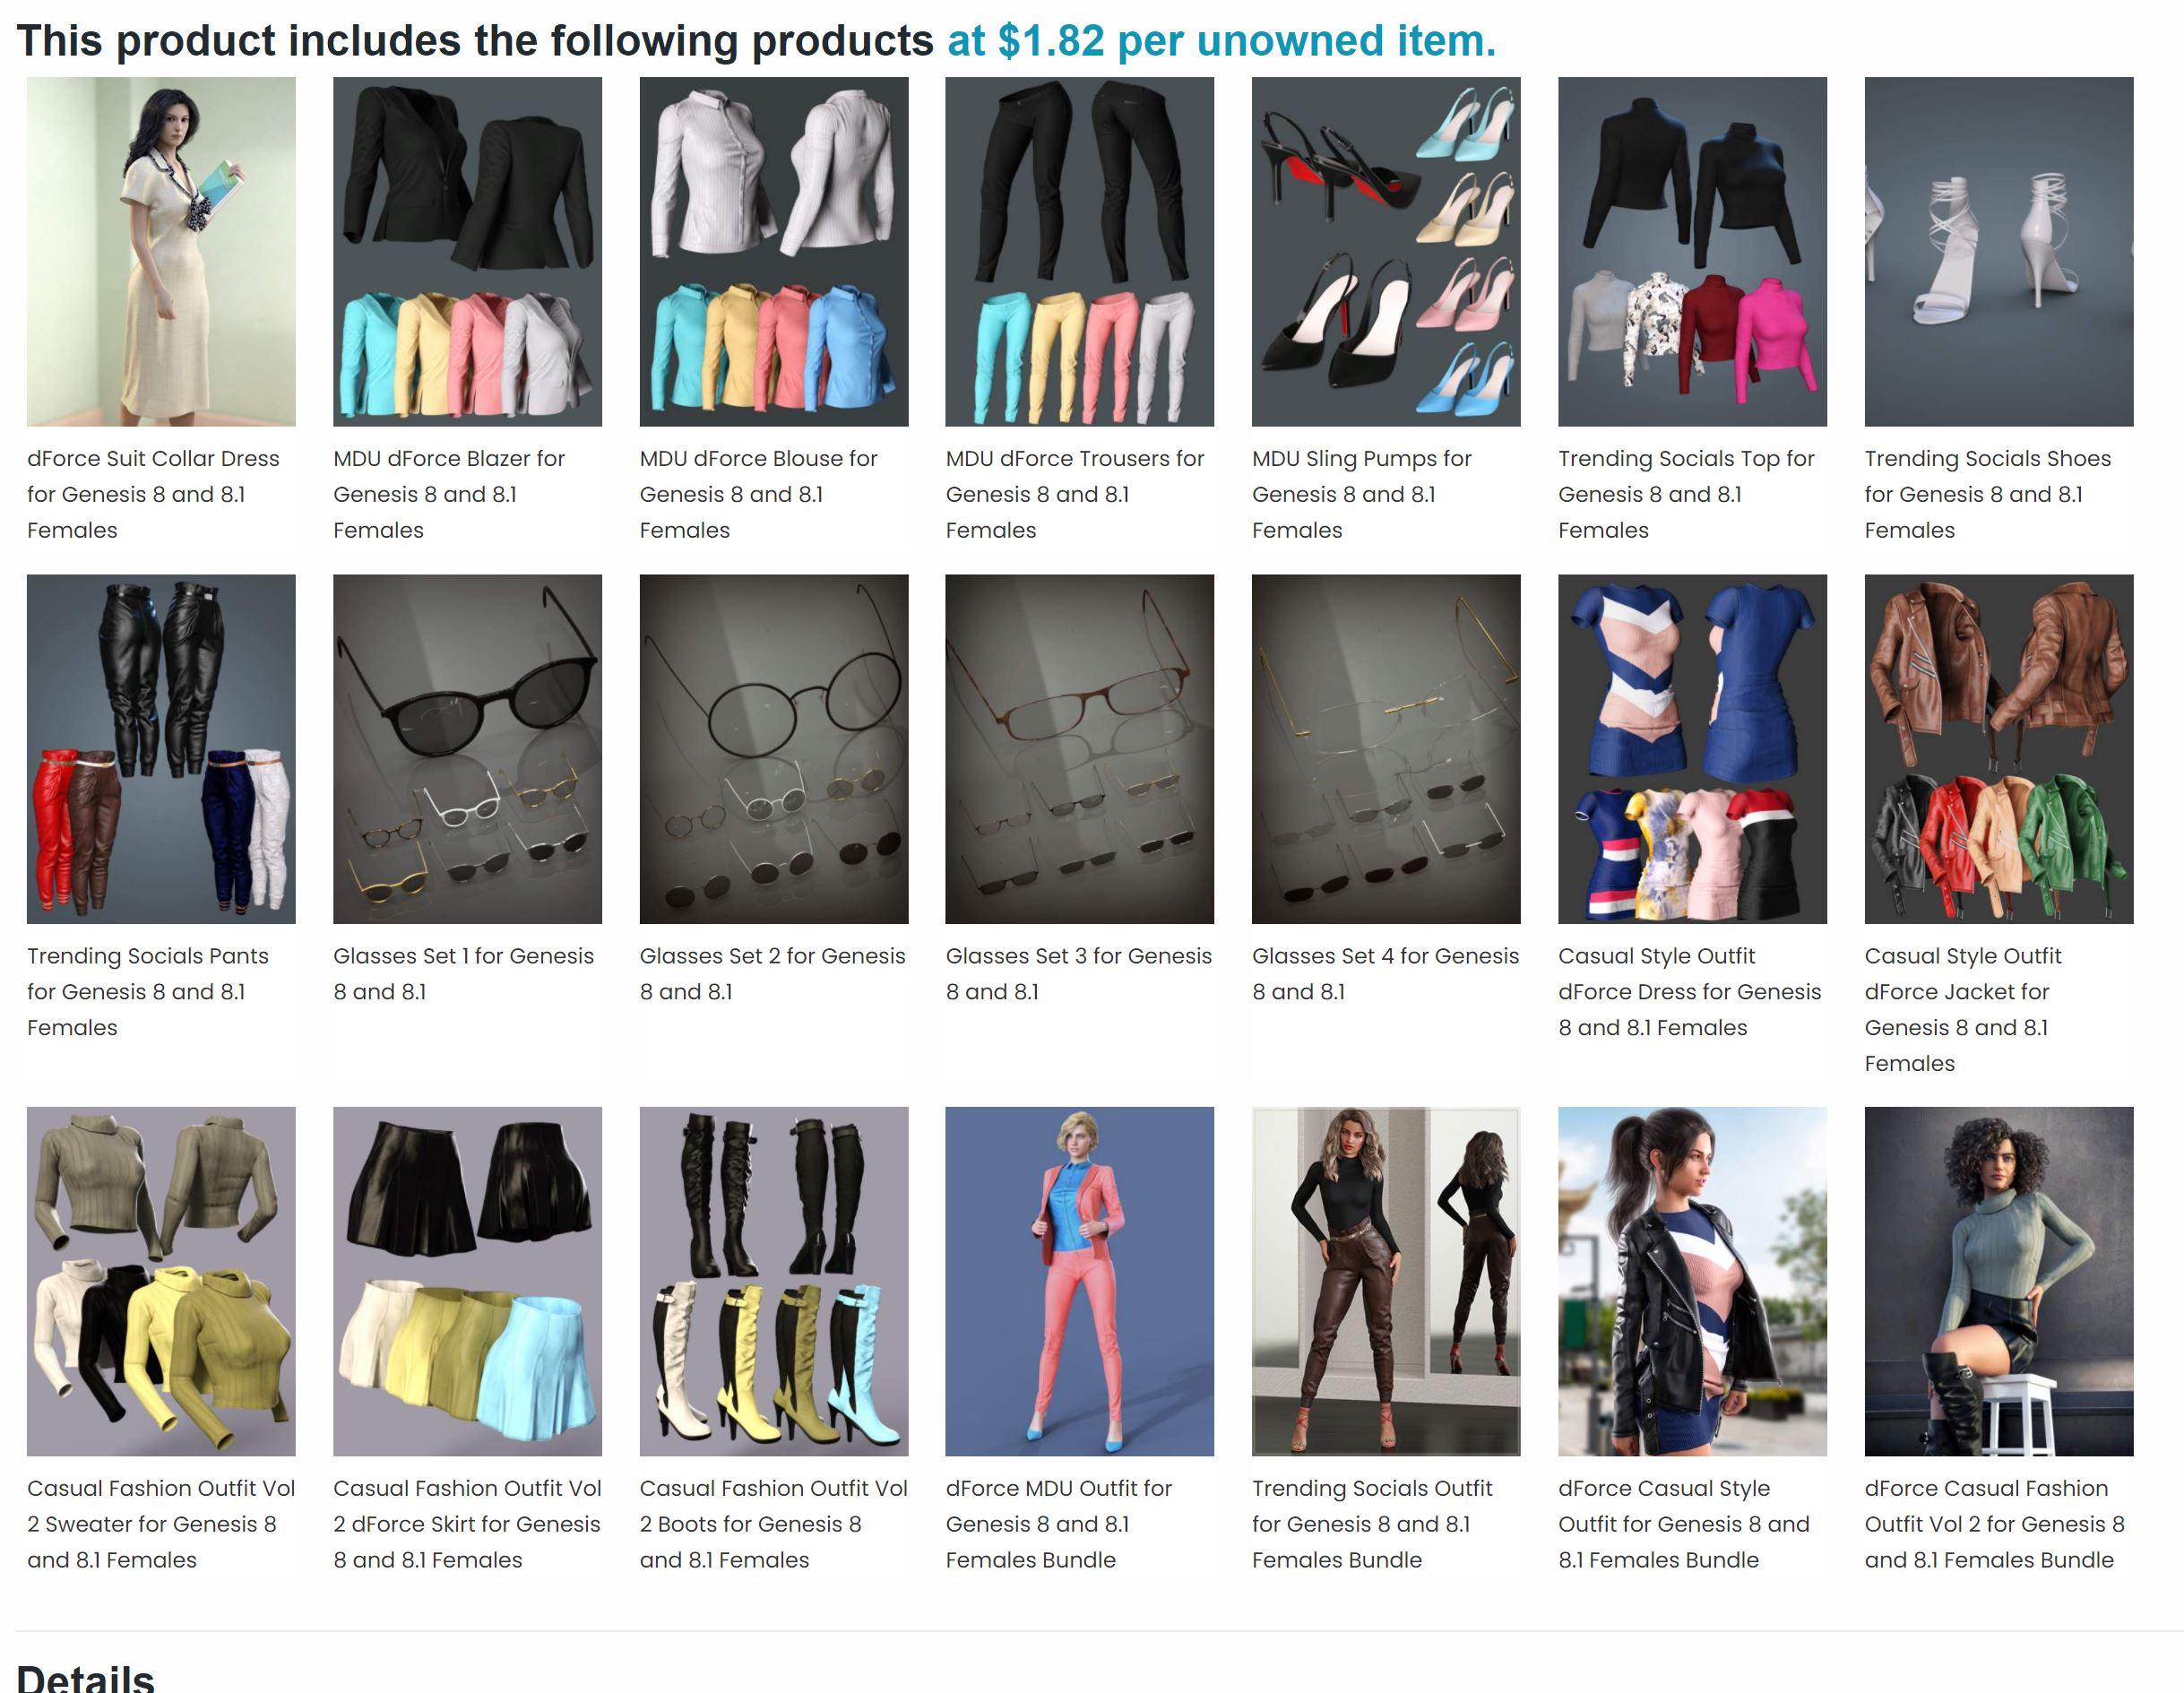Click Casual Fashion Vol 2 Boots image
The height and width of the screenshot is (1693, 2184).
(x=774, y=1280)
